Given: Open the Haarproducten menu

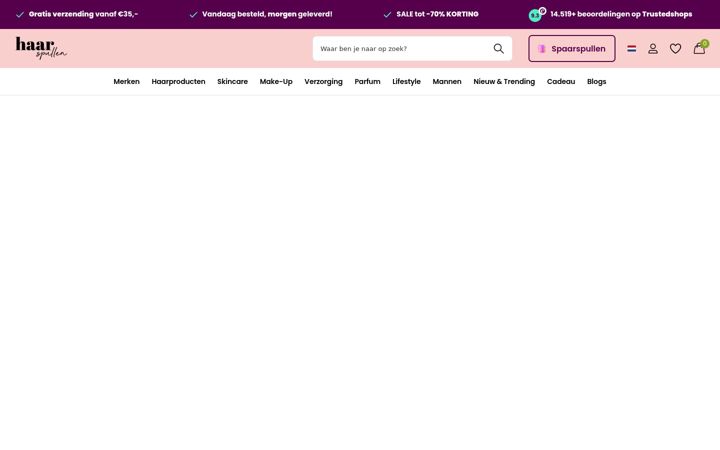Looking at the screenshot, I should pos(178,82).
